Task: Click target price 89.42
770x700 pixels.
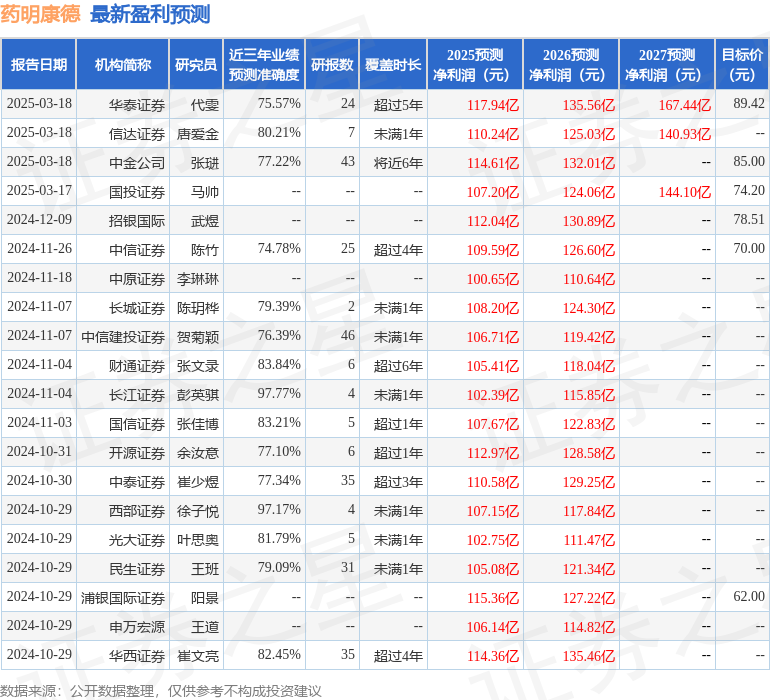Action: tap(749, 103)
